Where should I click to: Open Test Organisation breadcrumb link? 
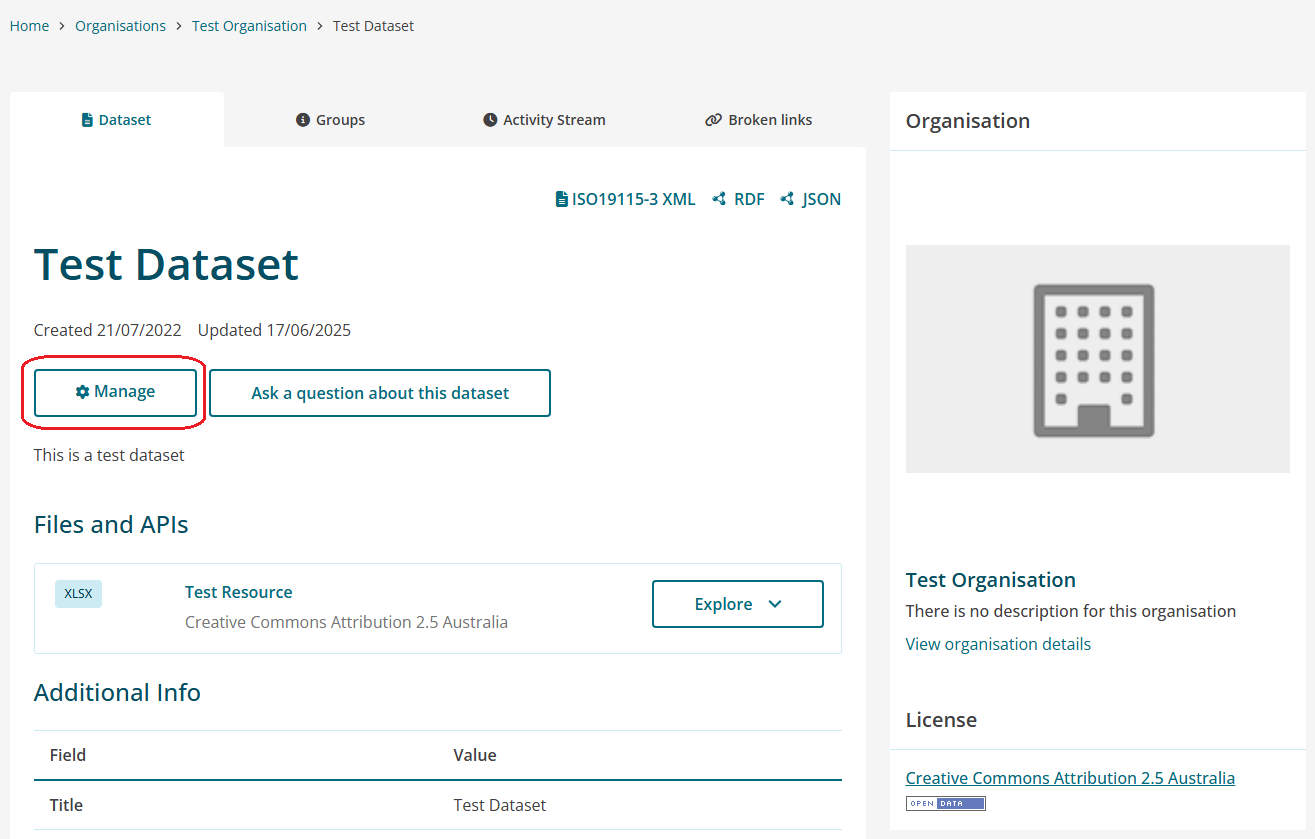click(x=249, y=26)
